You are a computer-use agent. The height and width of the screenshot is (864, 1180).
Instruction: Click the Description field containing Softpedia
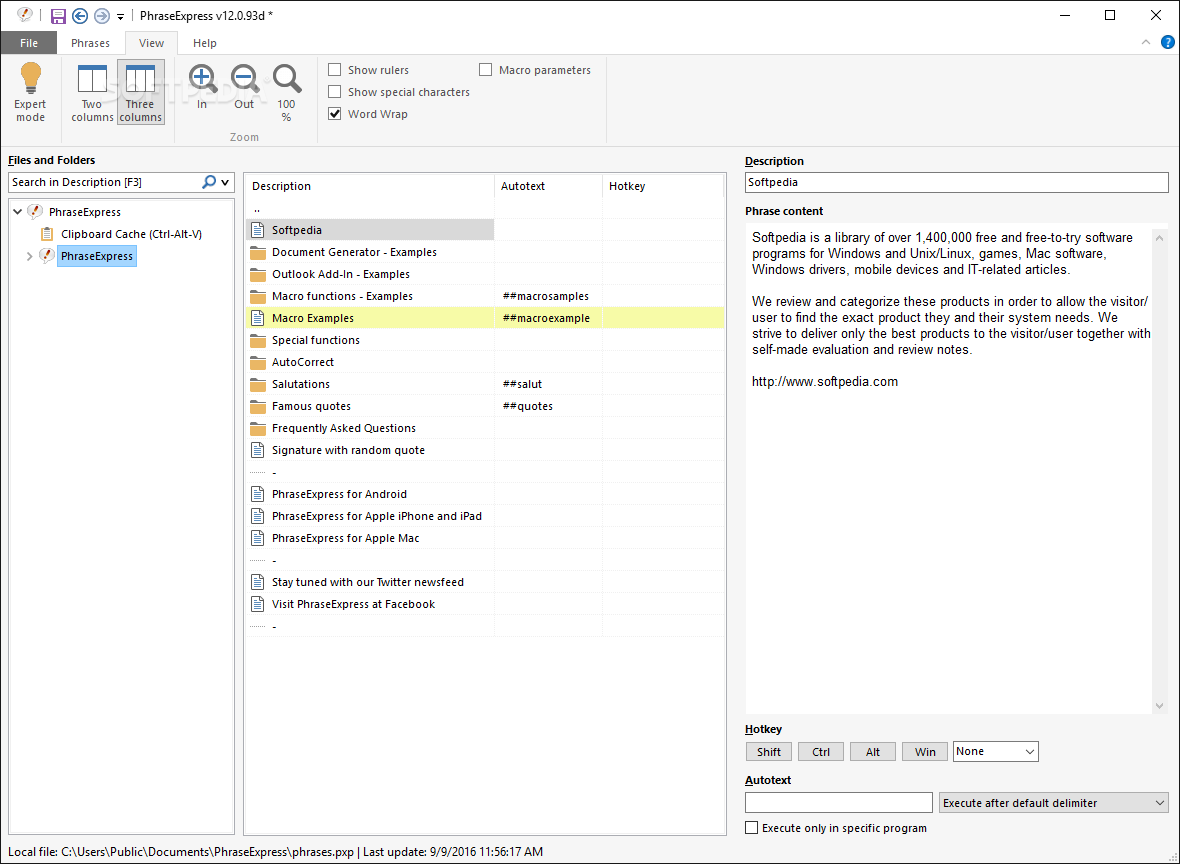pyautogui.click(x=956, y=182)
